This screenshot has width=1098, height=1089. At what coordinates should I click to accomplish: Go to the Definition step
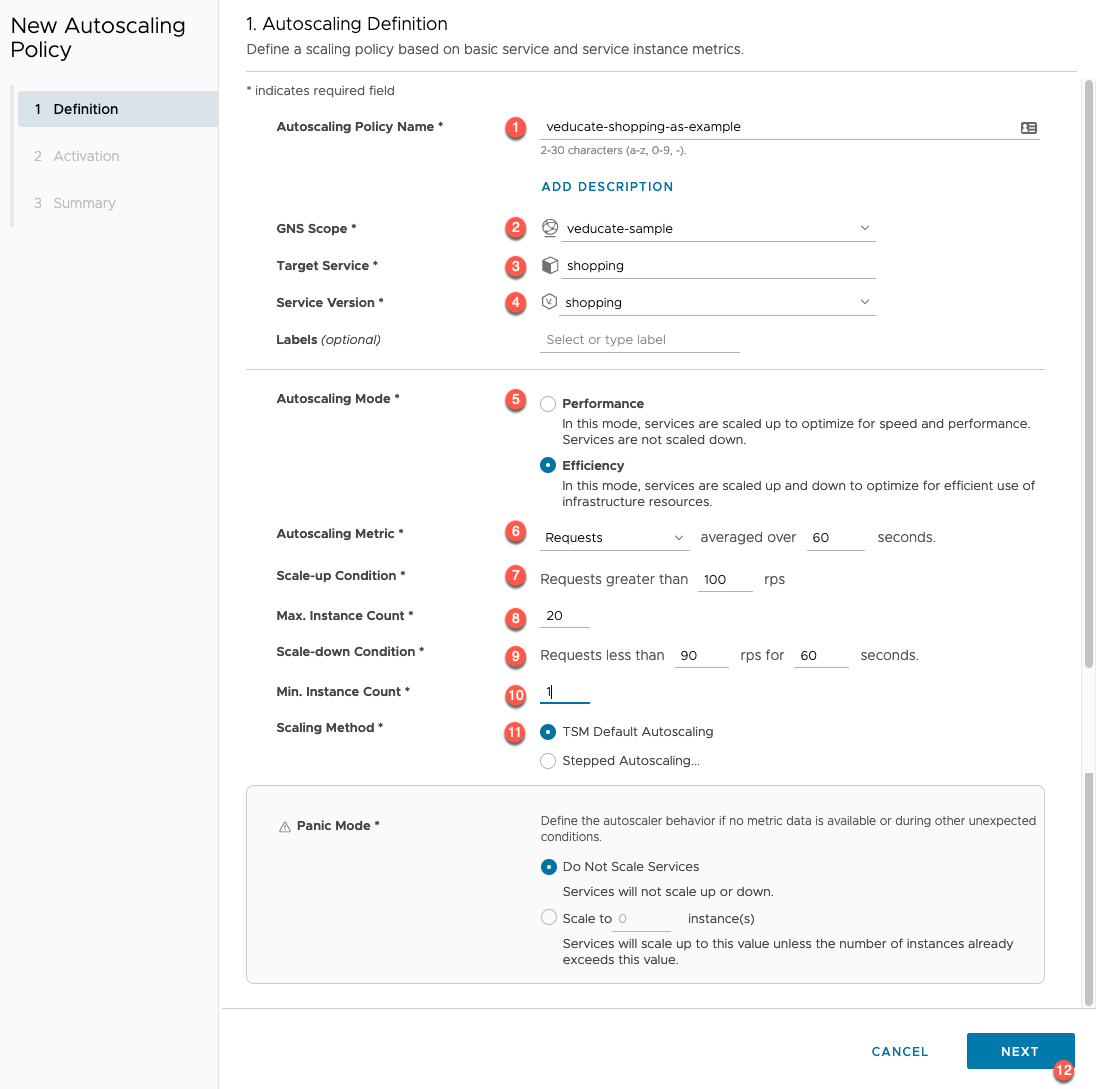(118, 109)
